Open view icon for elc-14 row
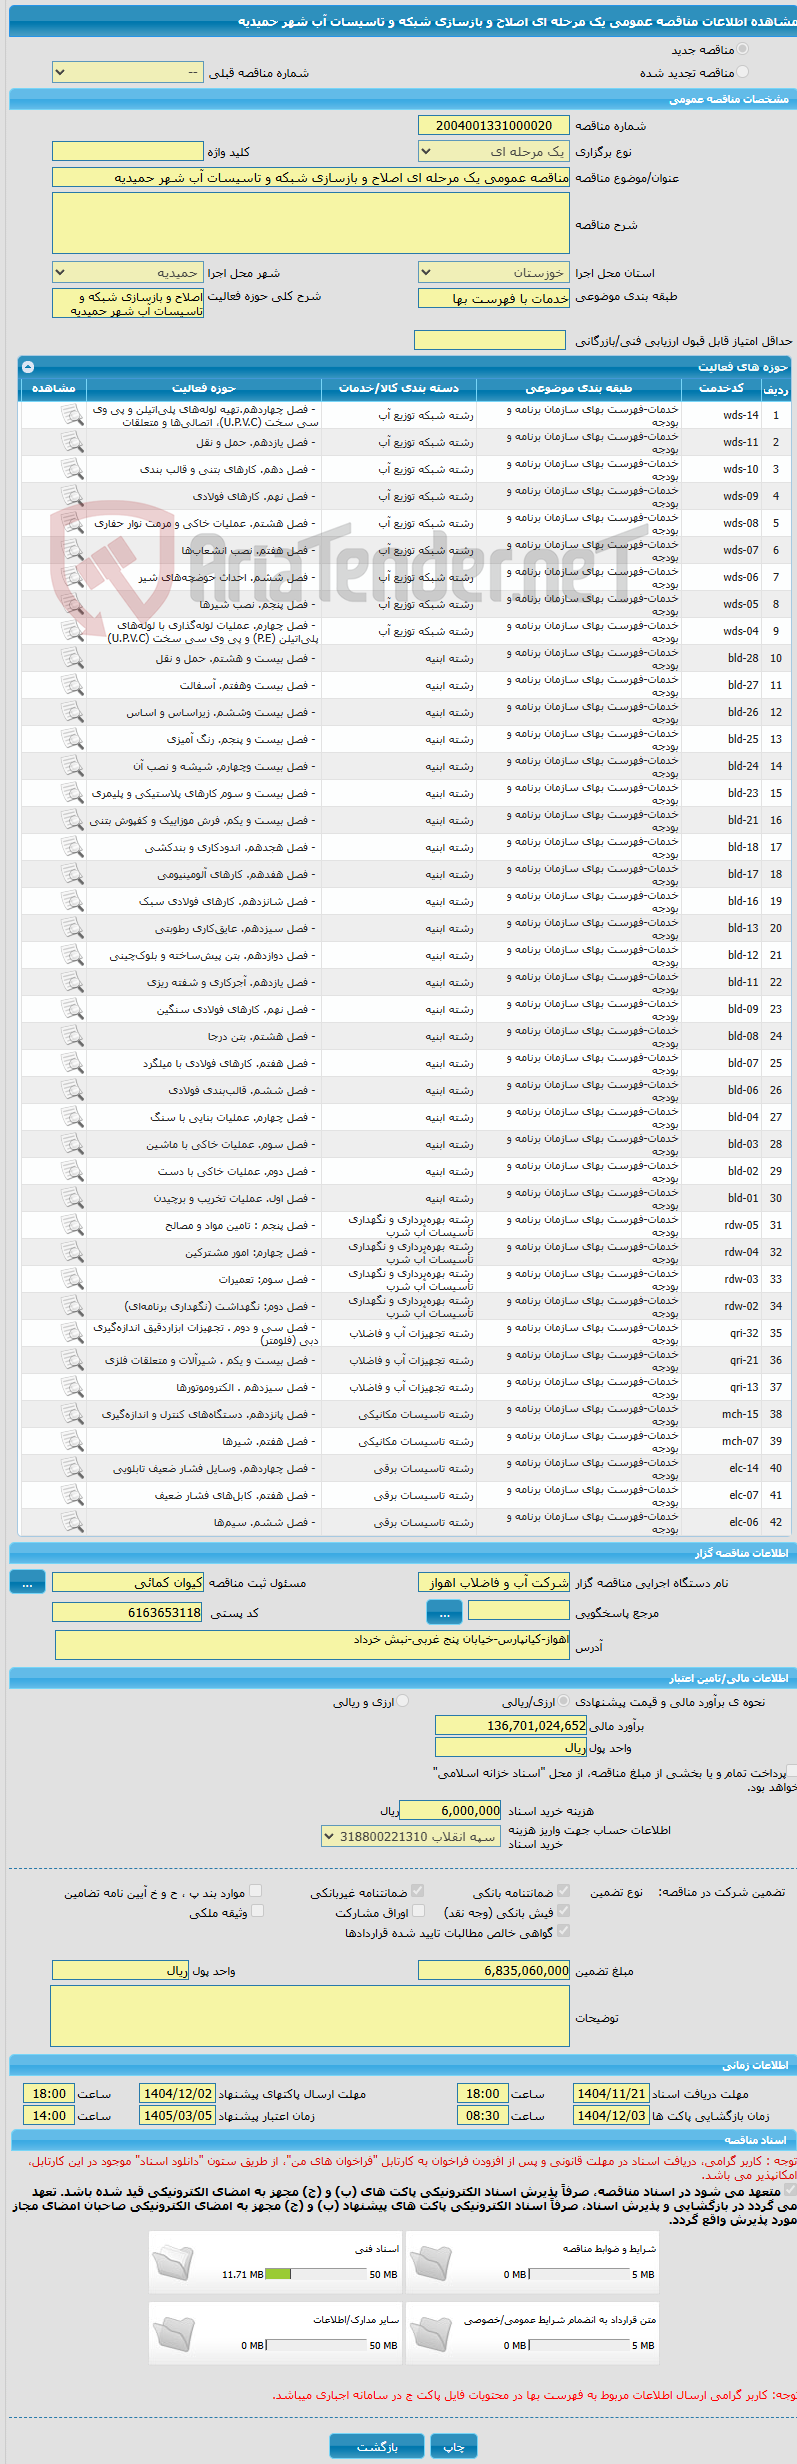The height and width of the screenshot is (2464, 797). point(72,1468)
